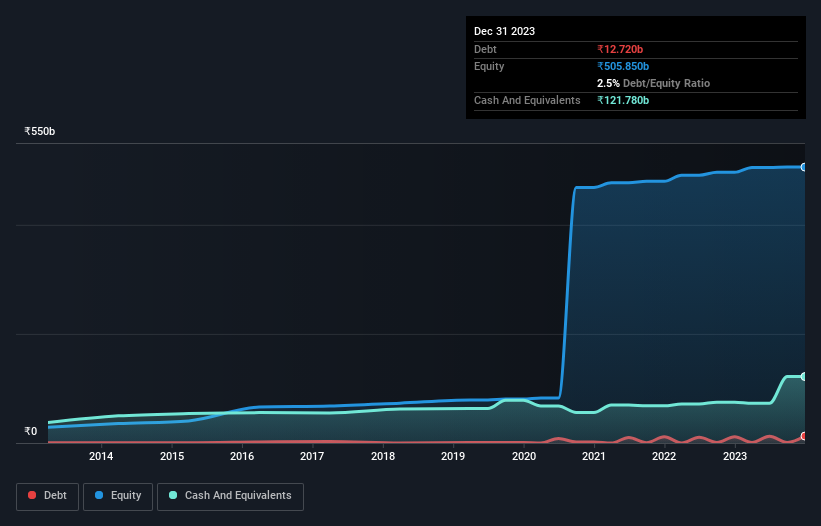Select the 2014 axis label
The width and height of the screenshot is (821, 526).
pos(101,456)
